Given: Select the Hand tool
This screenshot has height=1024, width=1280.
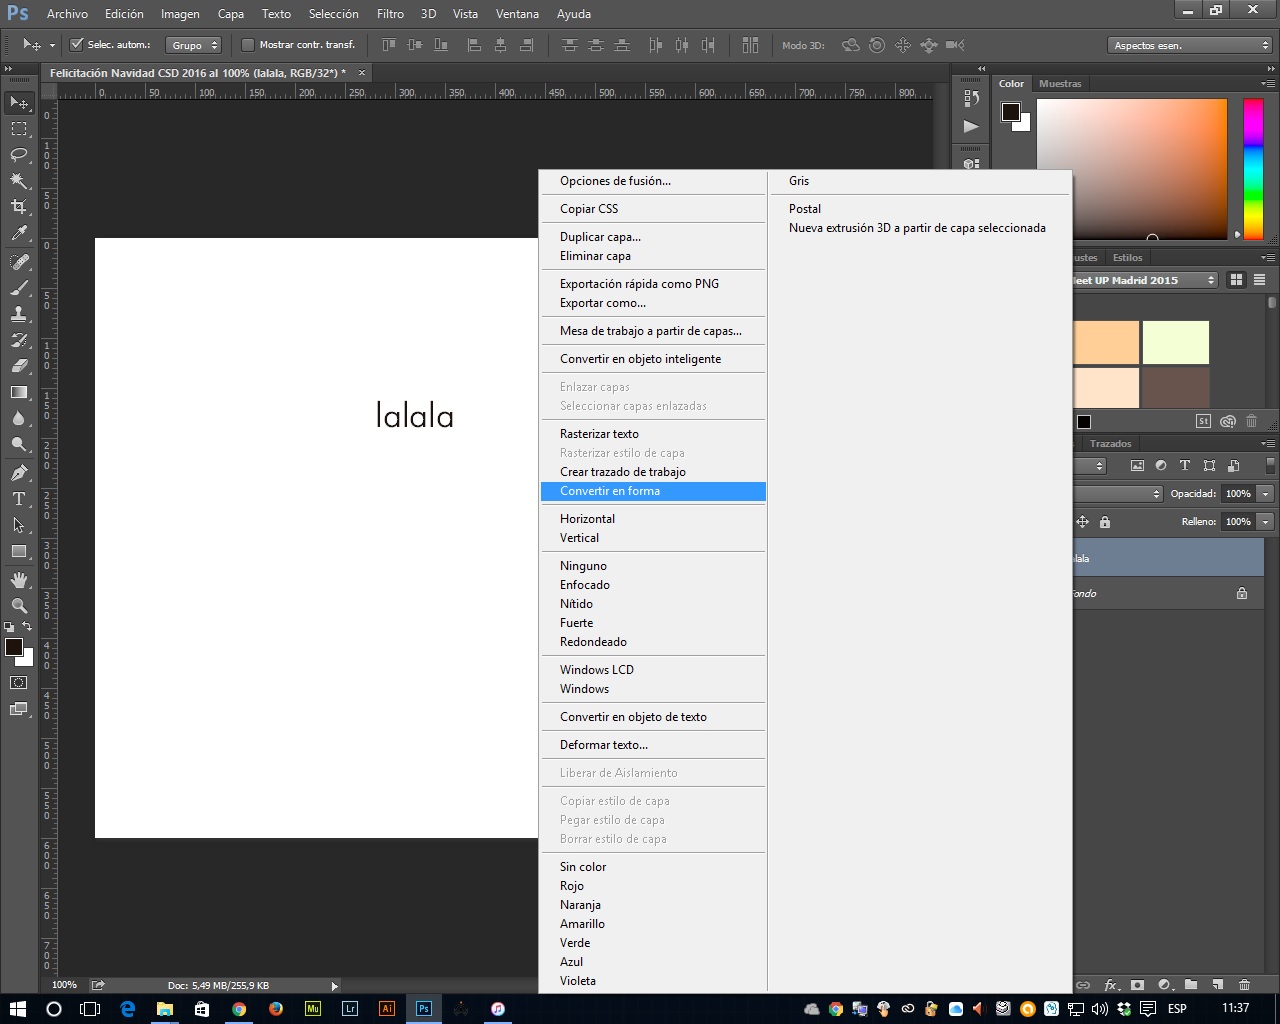Looking at the screenshot, I should pyautogui.click(x=19, y=580).
